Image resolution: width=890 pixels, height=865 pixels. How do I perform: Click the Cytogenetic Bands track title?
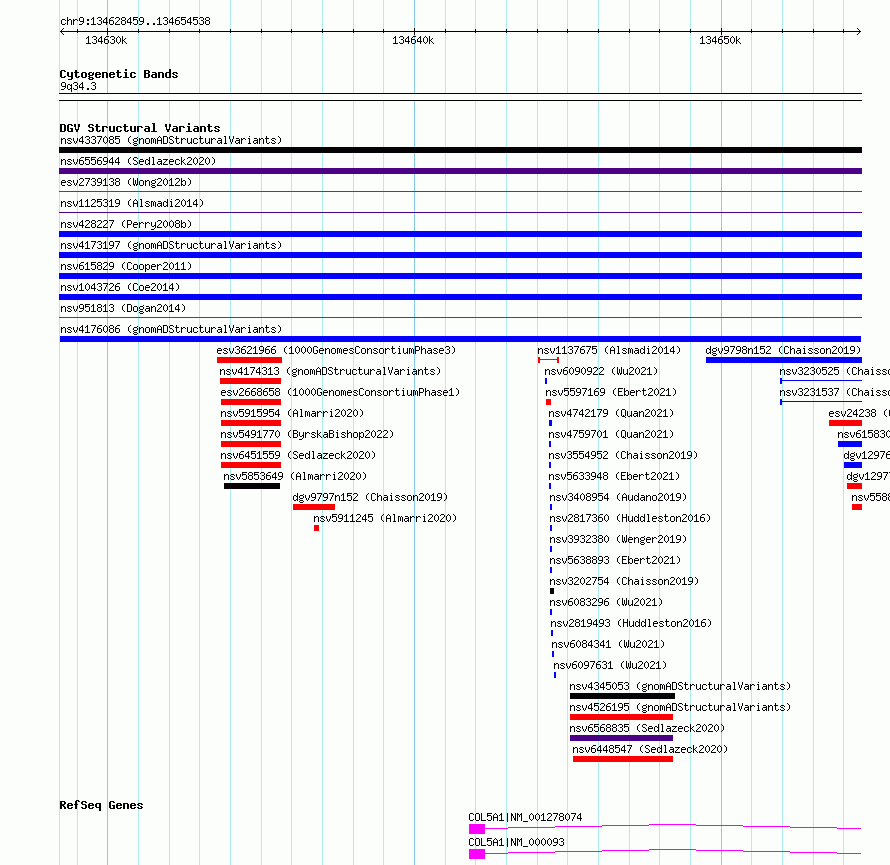[119, 74]
